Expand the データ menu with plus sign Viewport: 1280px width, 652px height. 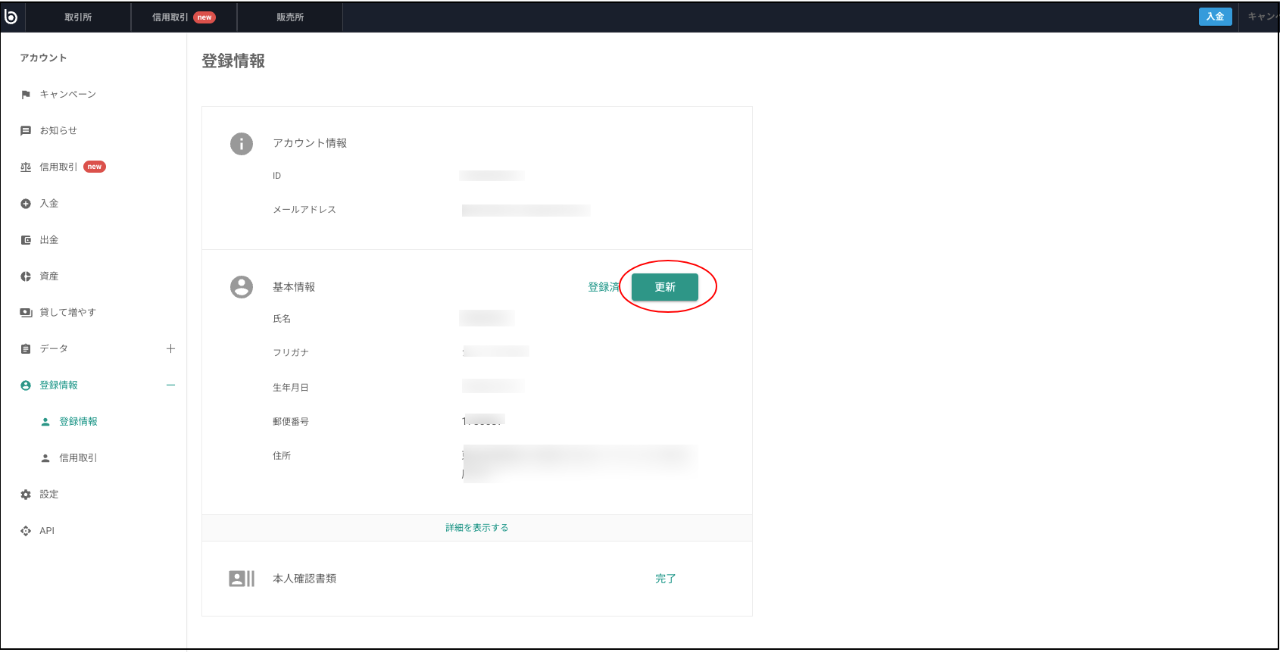coord(170,349)
